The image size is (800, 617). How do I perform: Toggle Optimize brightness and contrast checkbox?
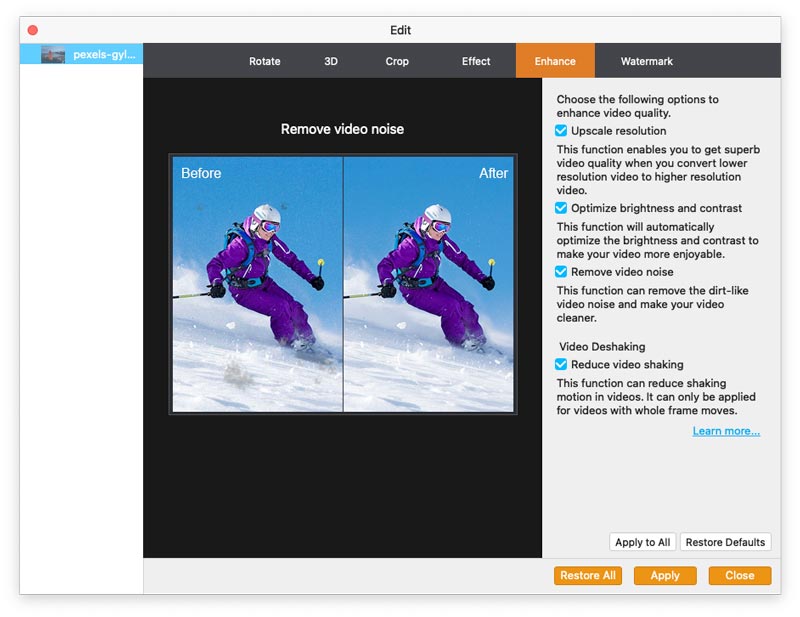click(561, 208)
